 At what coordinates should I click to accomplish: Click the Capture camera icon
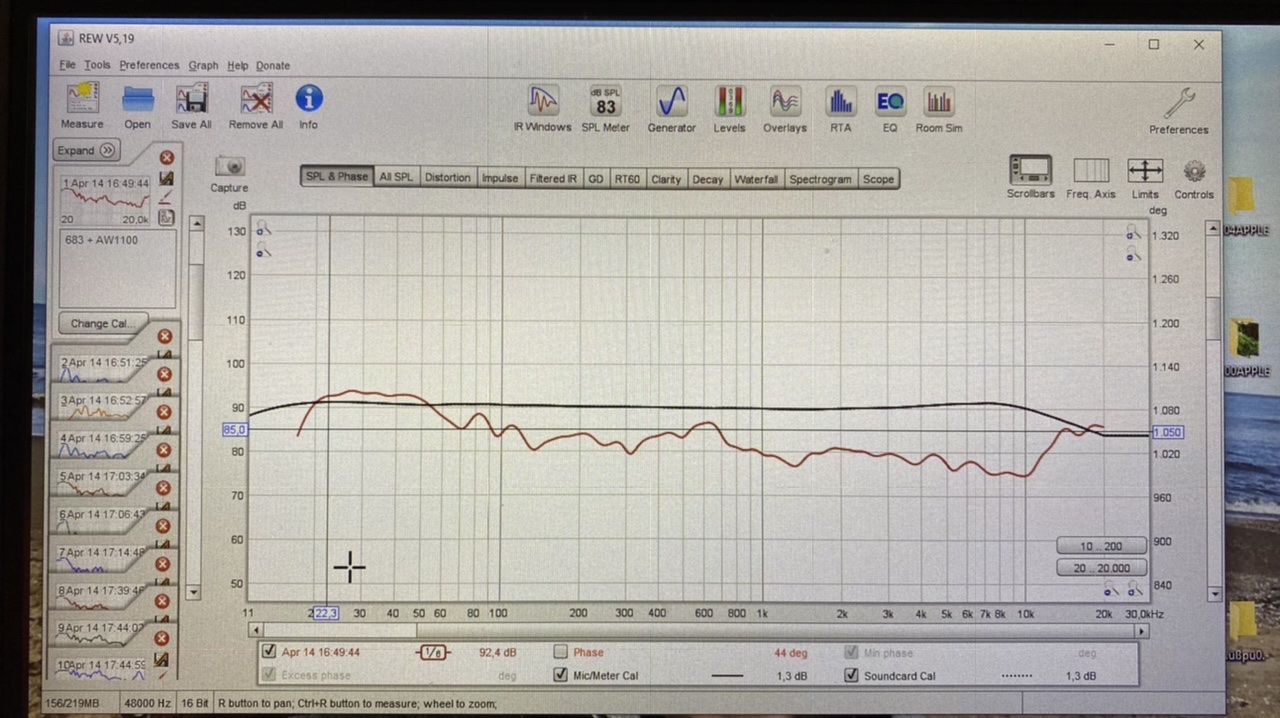coord(229,166)
